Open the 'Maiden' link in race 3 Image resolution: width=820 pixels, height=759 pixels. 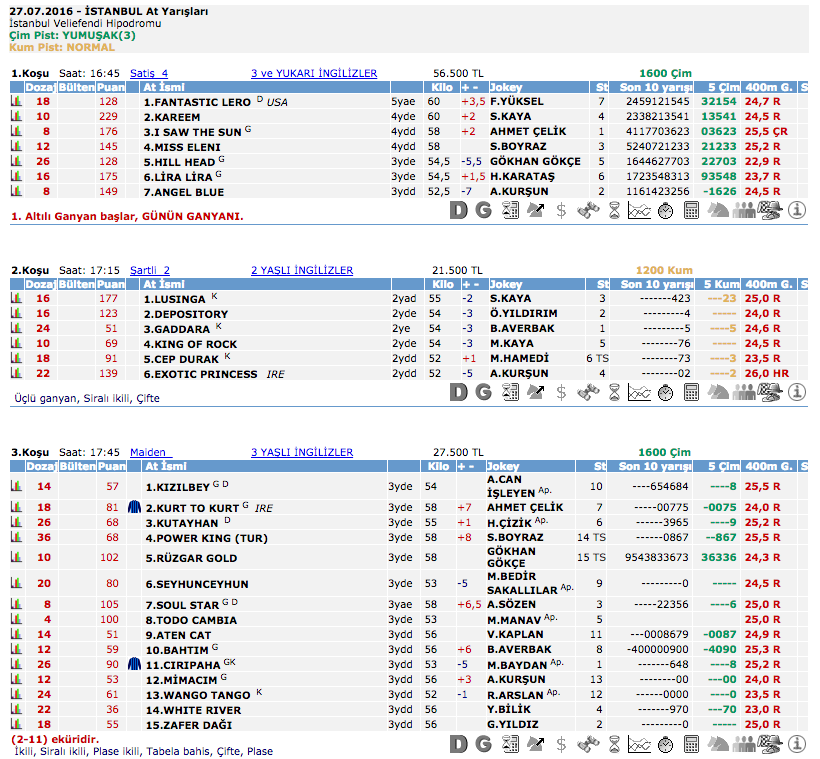[149, 452]
